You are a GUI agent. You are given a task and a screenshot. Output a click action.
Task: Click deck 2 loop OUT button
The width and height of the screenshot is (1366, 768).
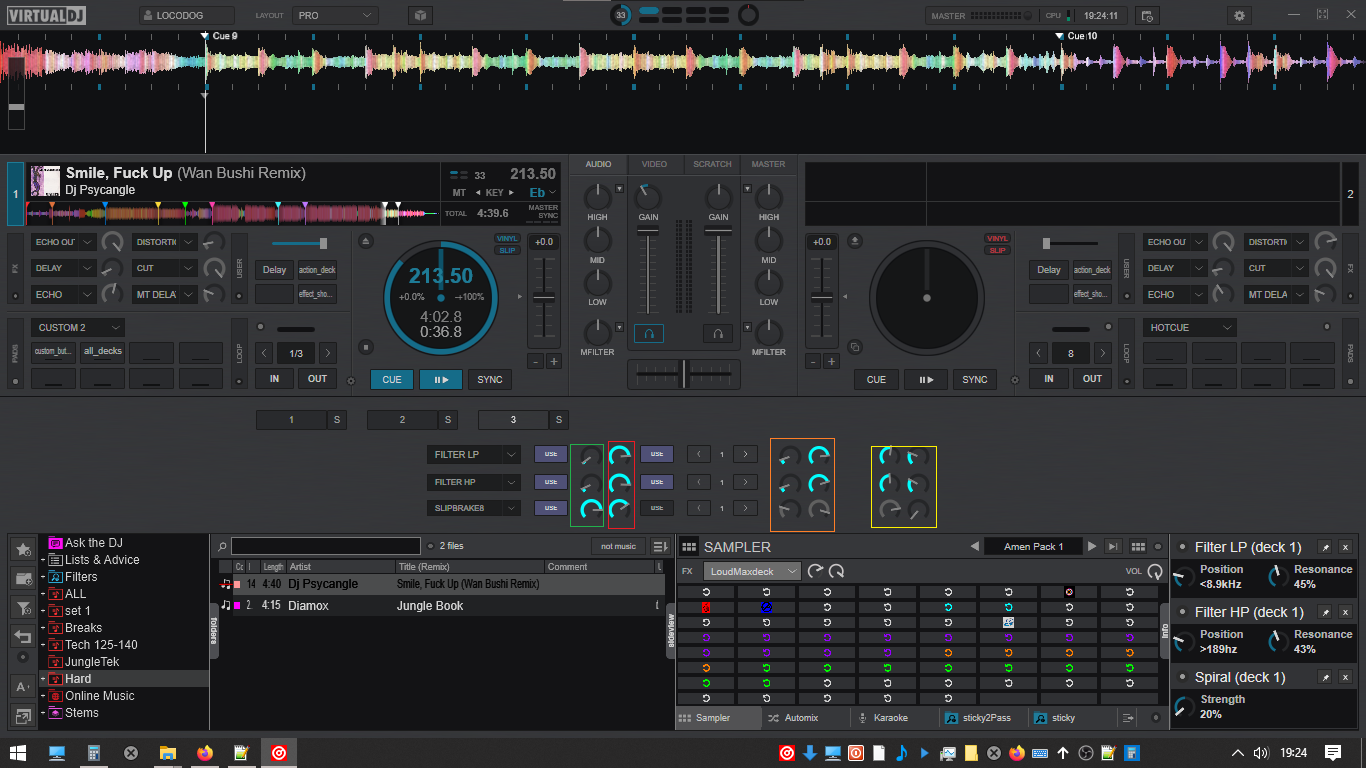click(1092, 379)
